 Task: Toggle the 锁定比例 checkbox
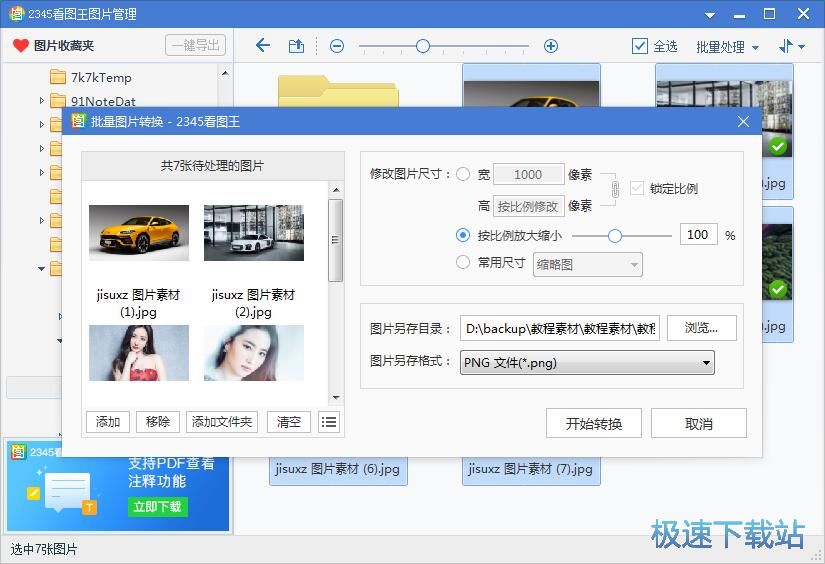[637, 188]
